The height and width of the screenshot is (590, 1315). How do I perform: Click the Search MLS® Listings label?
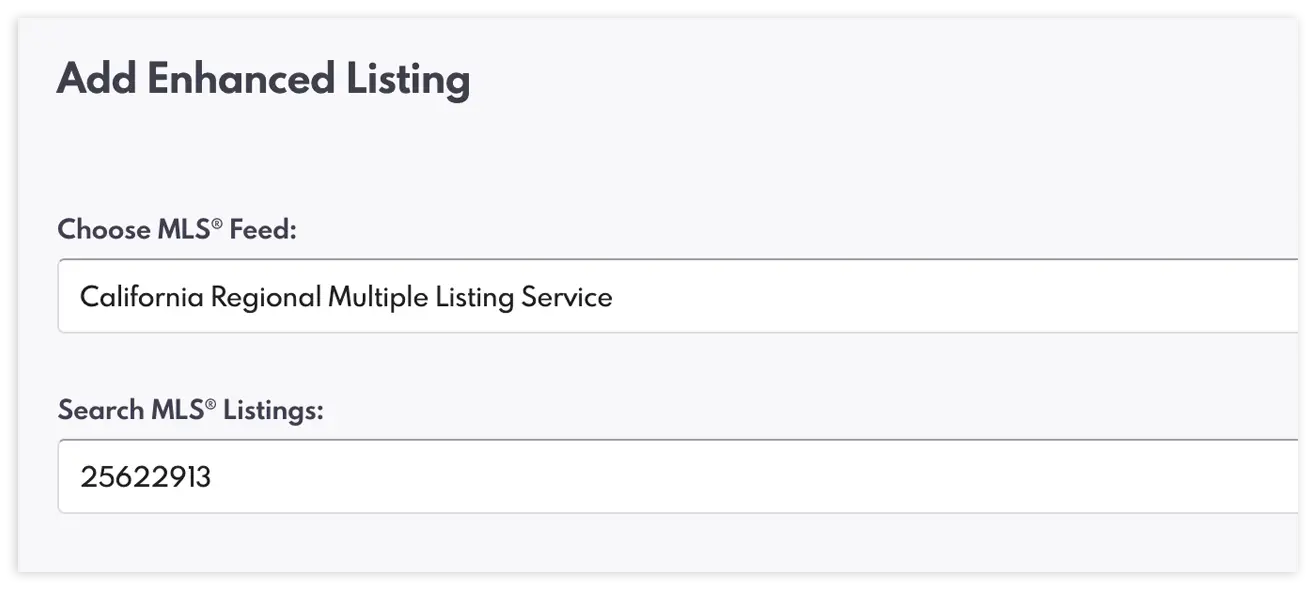(x=190, y=410)
